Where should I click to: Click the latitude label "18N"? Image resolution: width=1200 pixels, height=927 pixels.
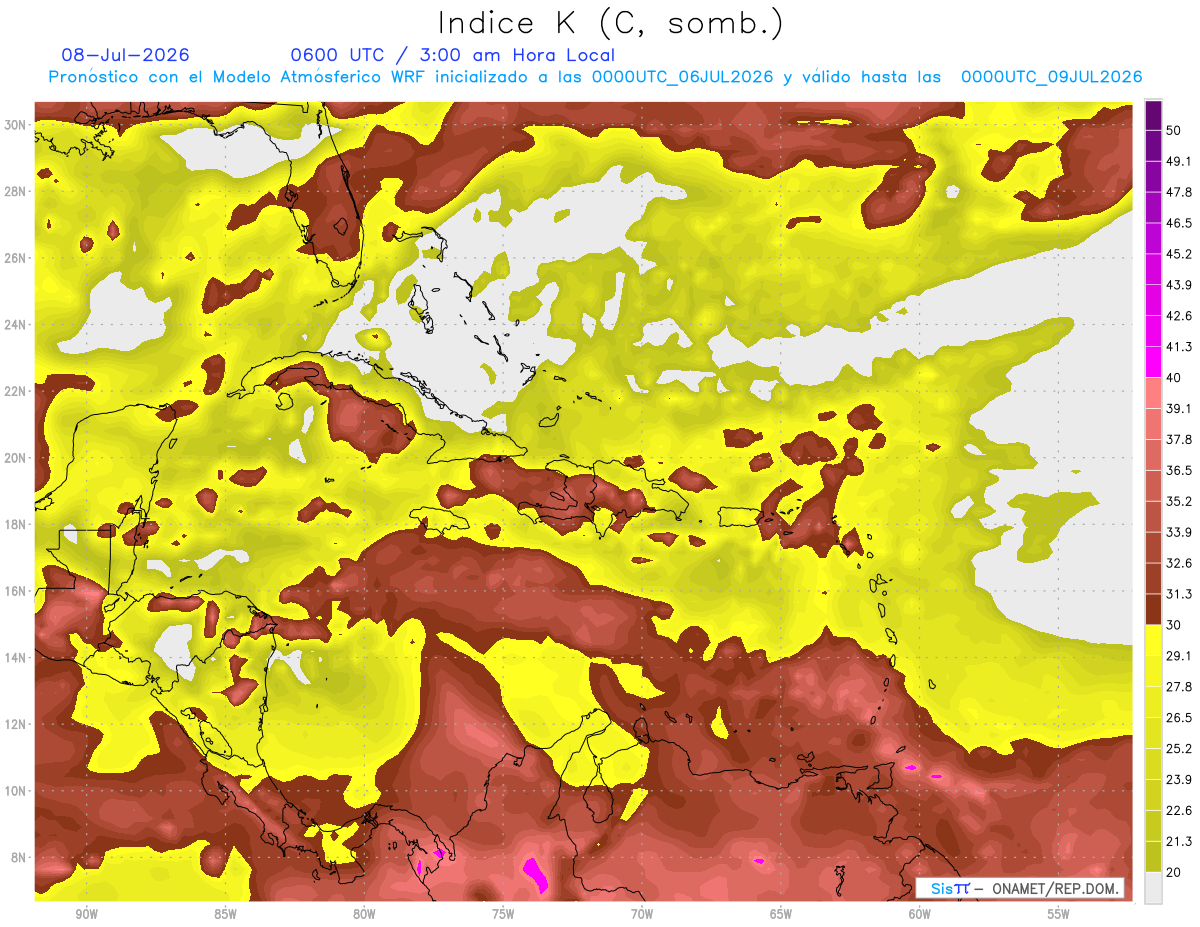pos(15,525)
